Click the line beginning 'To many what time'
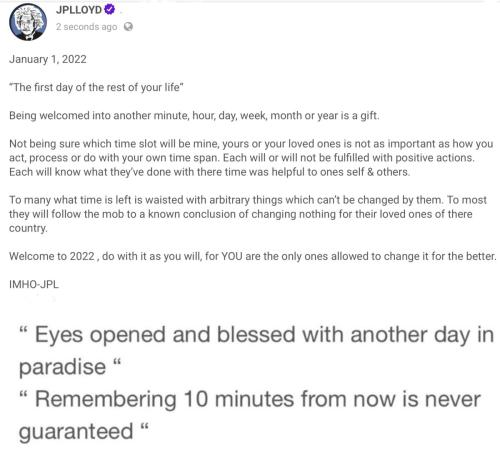 tap(248, 200)
